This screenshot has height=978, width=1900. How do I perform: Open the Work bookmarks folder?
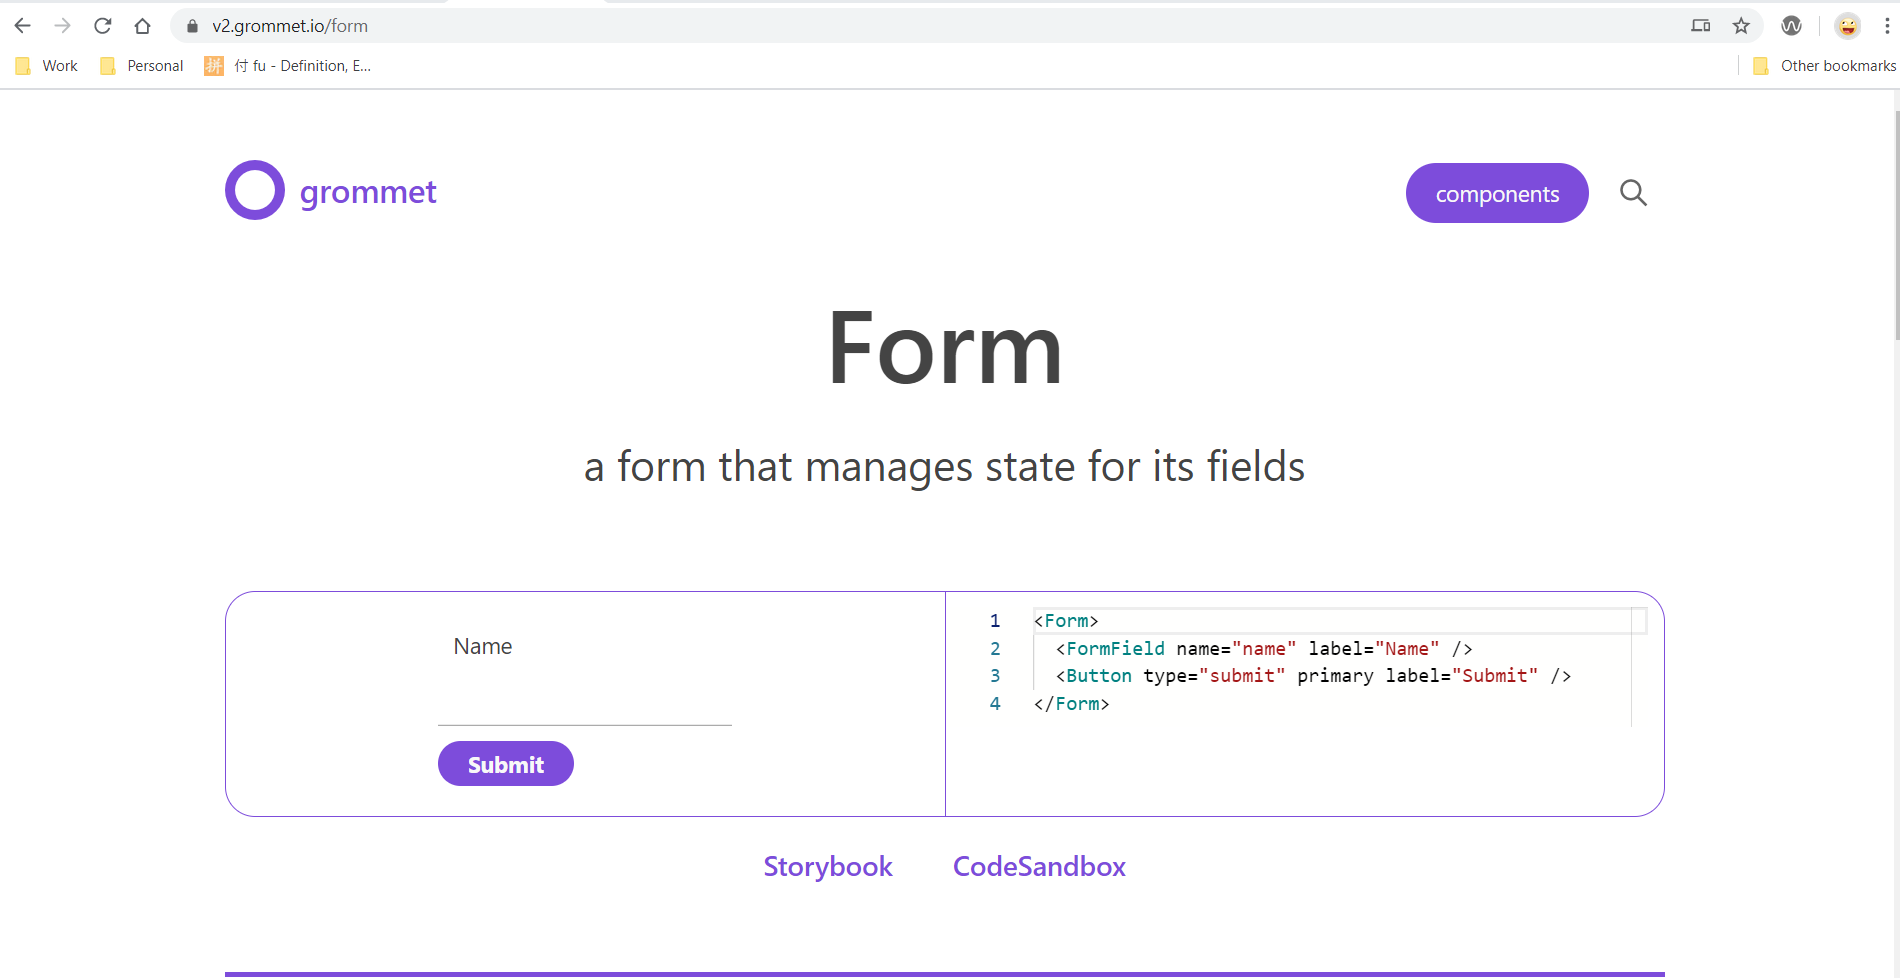pos(46,65)
